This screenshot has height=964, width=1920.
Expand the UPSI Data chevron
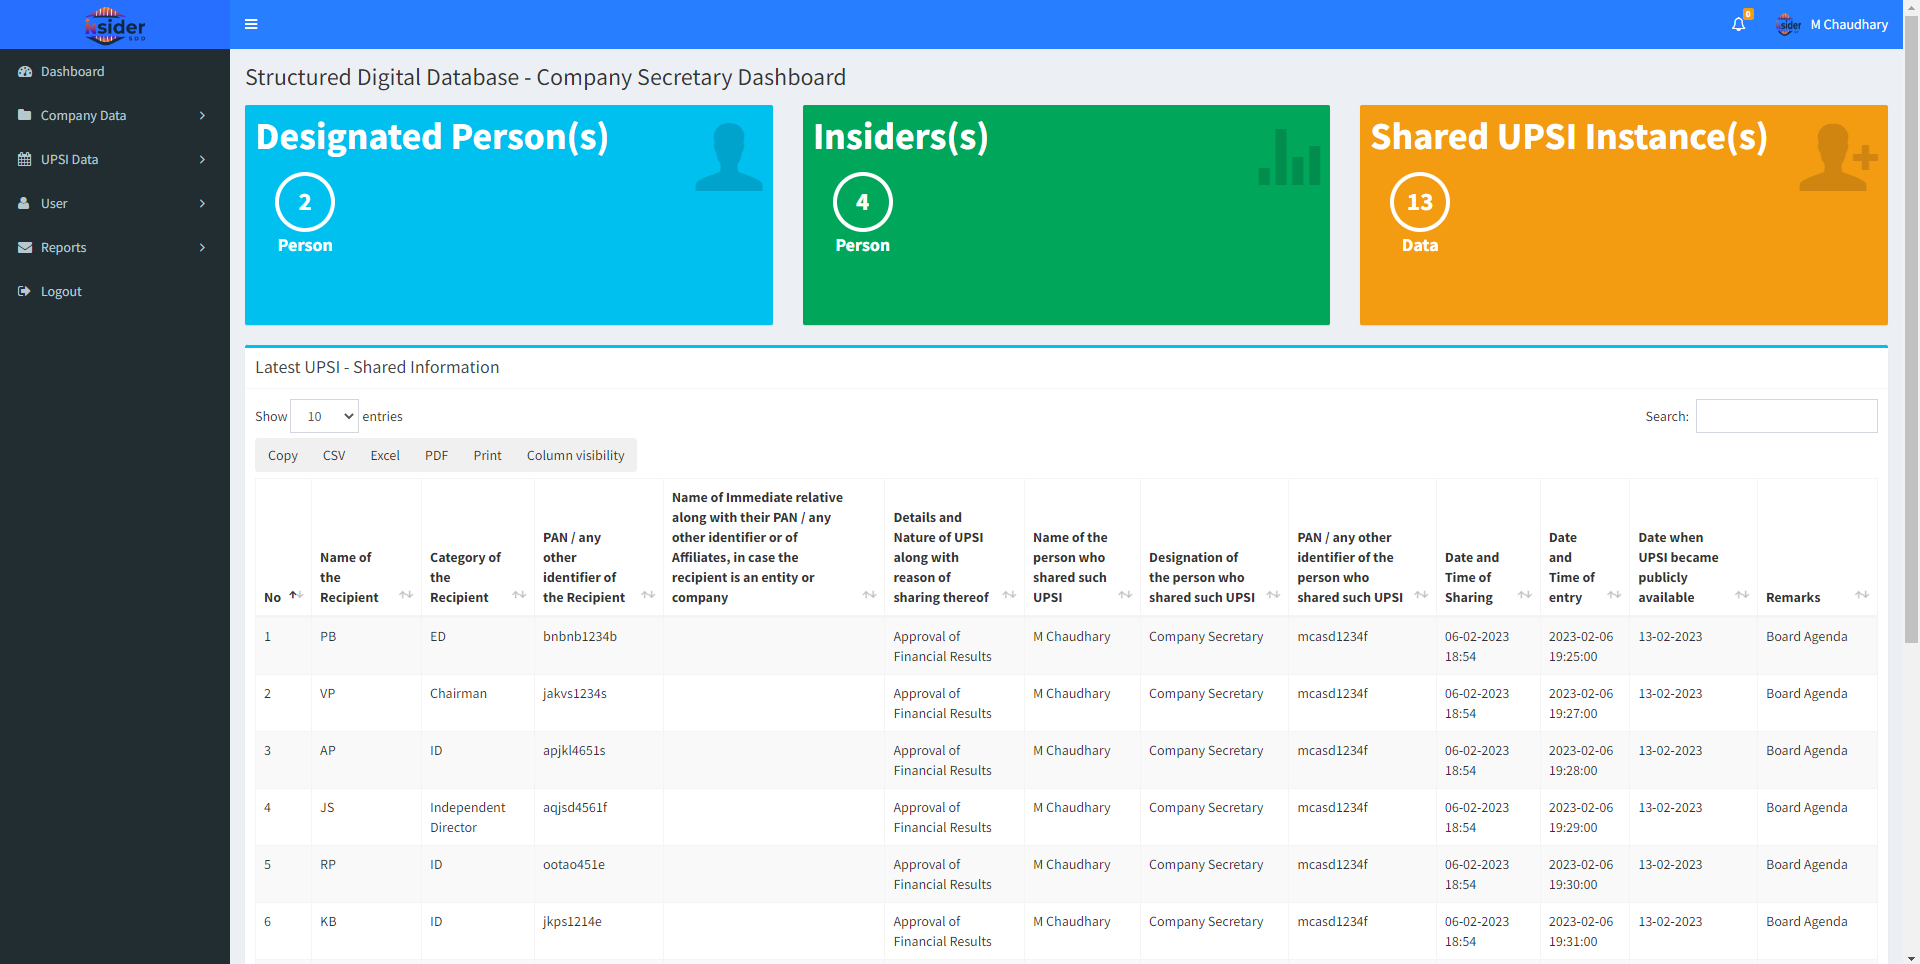203,160
